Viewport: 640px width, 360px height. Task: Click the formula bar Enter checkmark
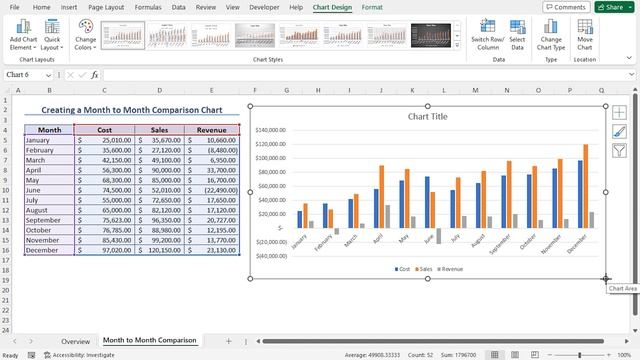click(82, 75)
